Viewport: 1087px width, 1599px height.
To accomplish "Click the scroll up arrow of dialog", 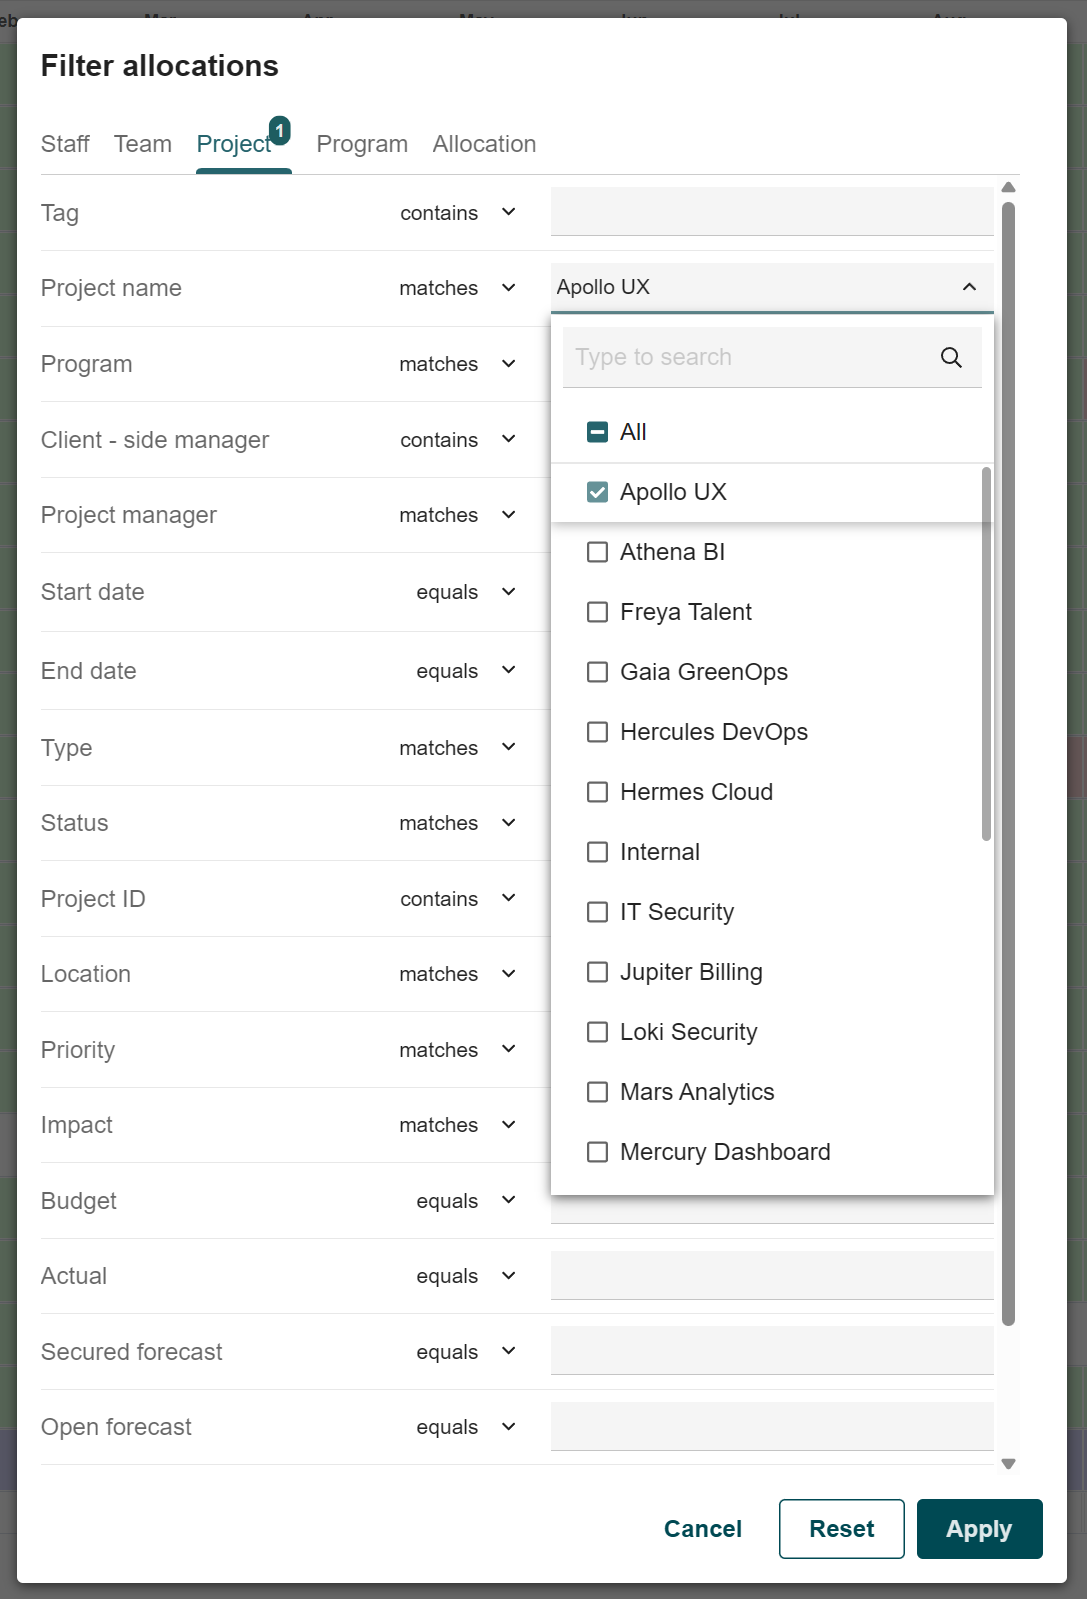I will 1008,187.
